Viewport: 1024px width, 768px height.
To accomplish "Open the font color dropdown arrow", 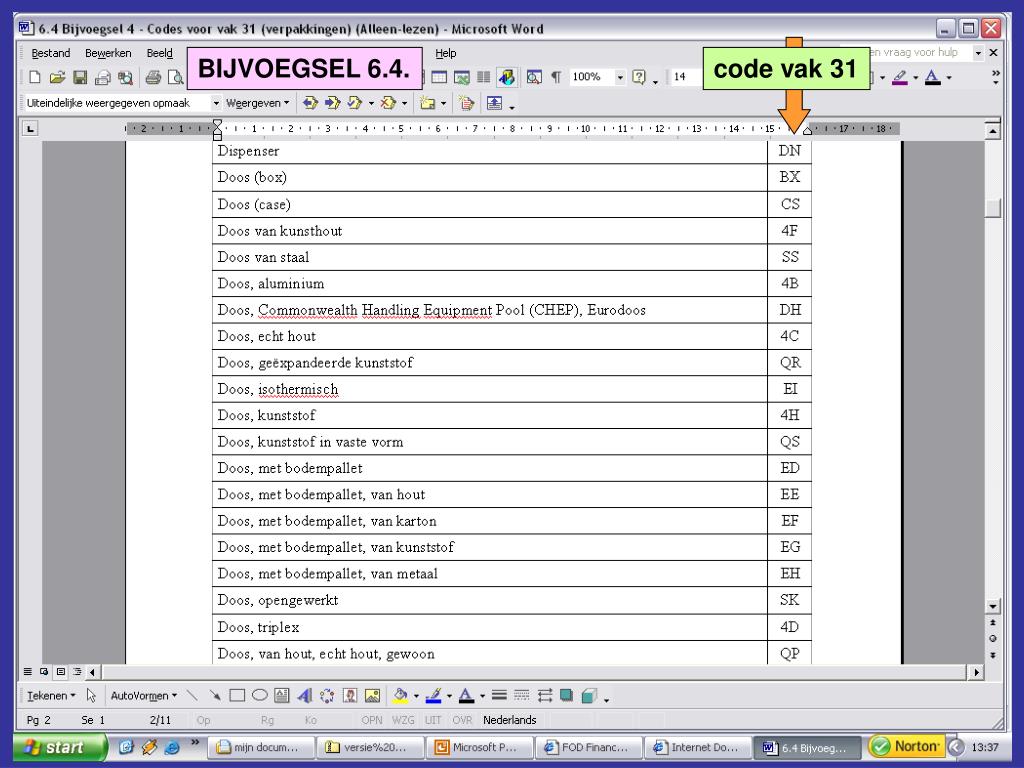I will point(948,78).
